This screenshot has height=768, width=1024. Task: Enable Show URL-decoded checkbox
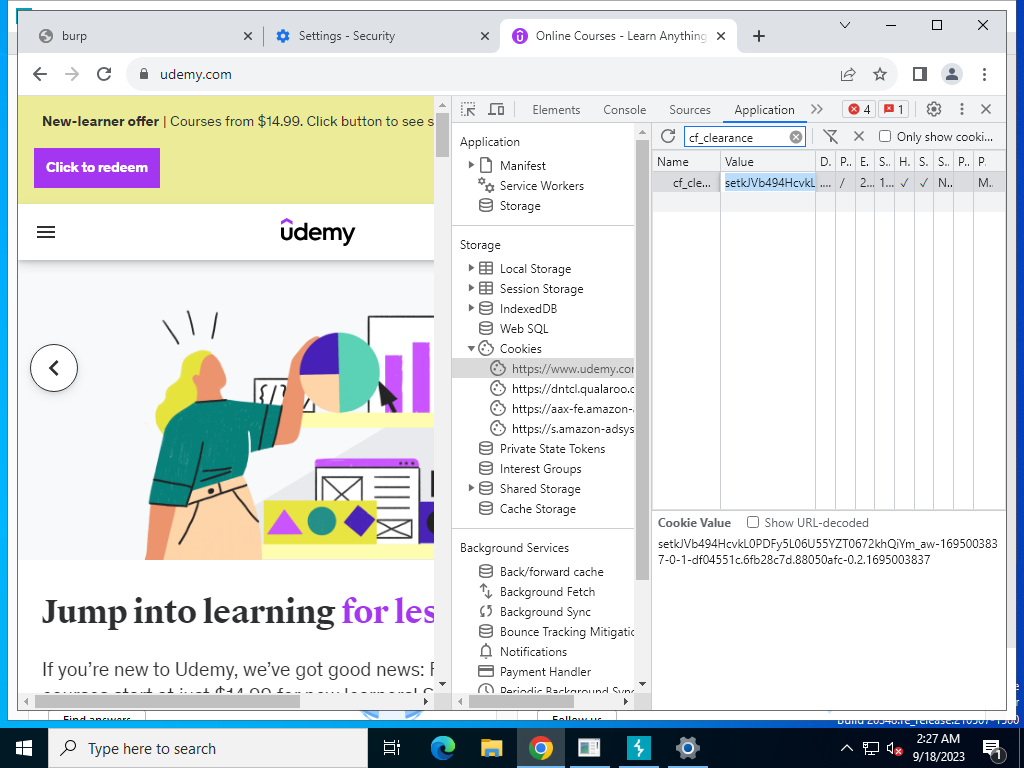pos(753,522)
